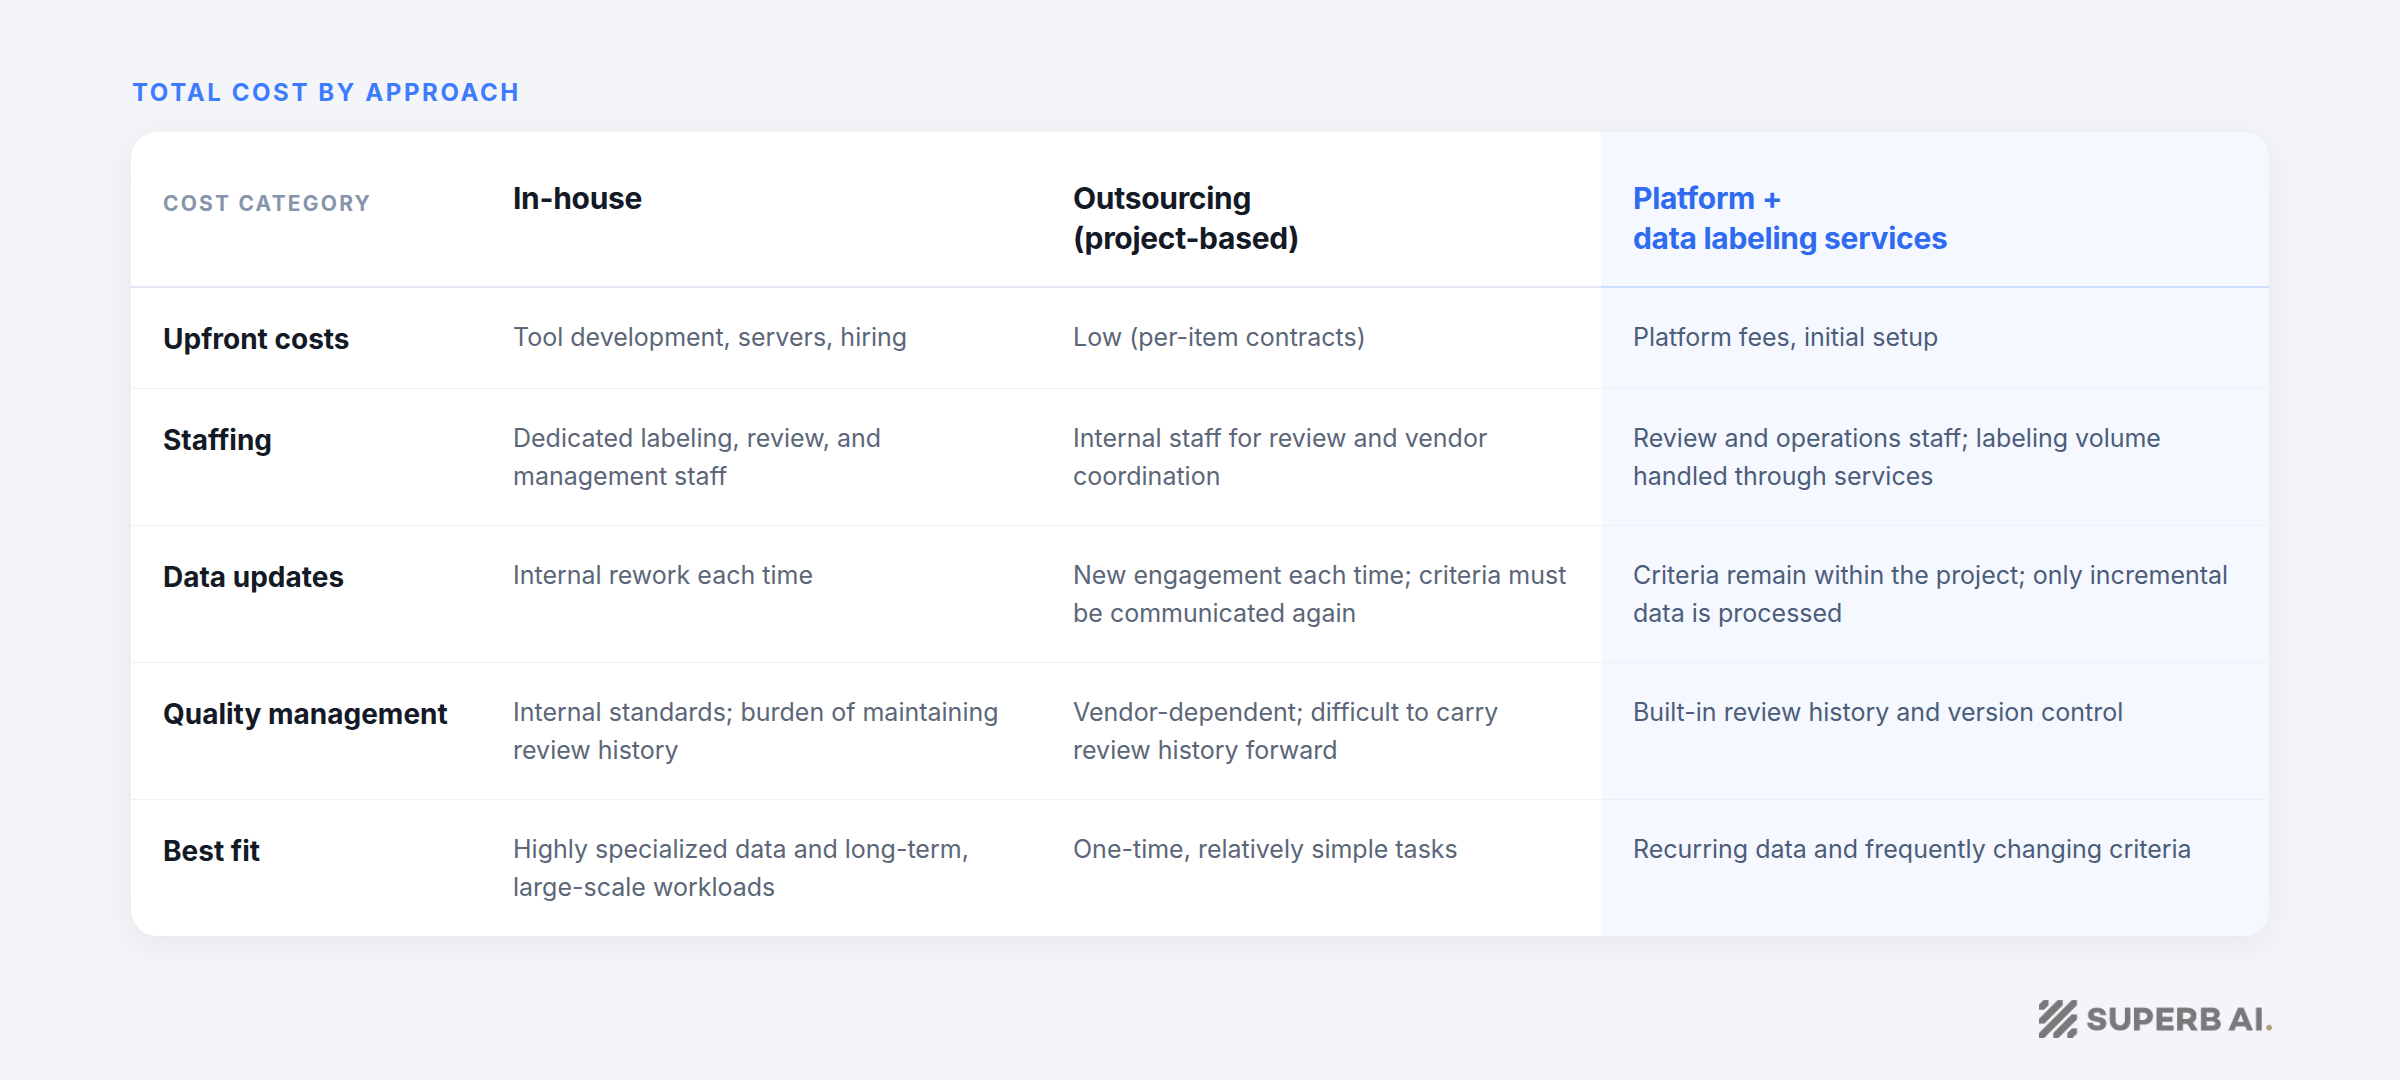Screen dimensions: 2400x1080
Task: Click the Platform fees, initial setup cell
Action: coord(1785,337)
